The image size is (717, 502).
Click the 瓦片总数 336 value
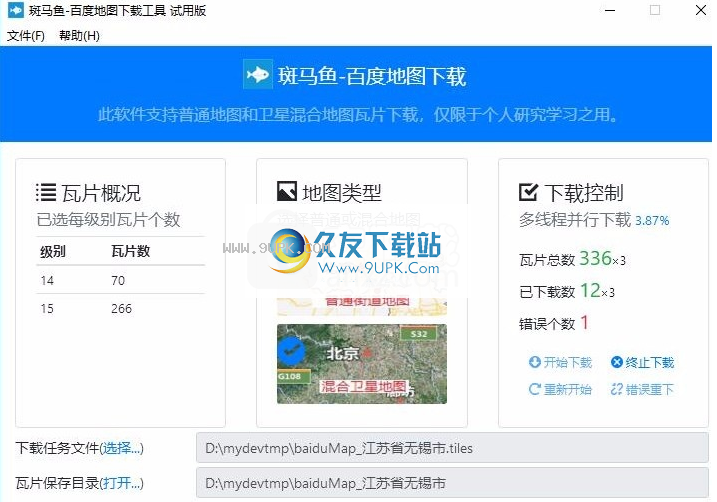pos(595,258)
